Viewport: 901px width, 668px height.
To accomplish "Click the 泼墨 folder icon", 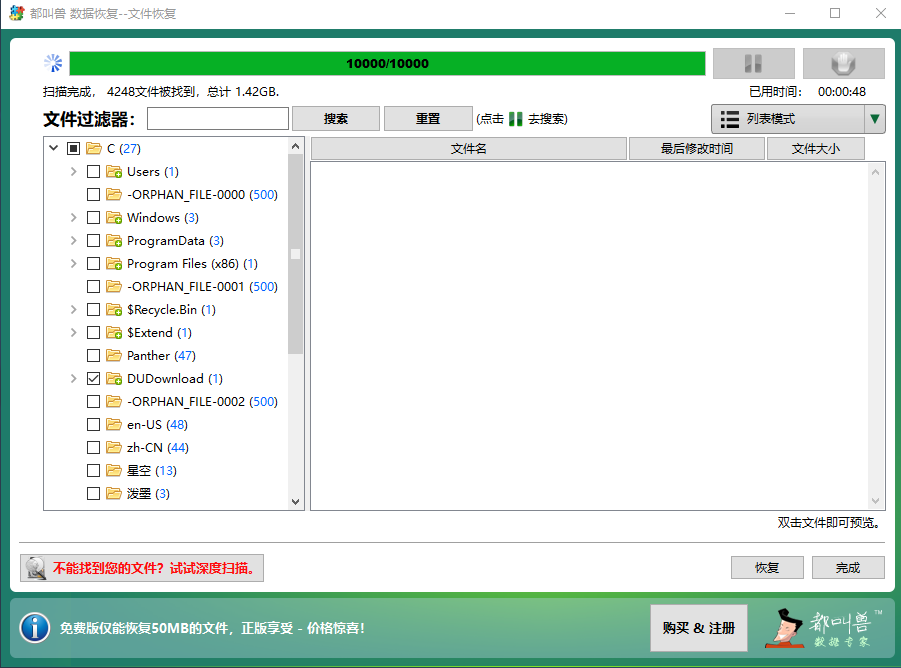I will pos(114,493).
